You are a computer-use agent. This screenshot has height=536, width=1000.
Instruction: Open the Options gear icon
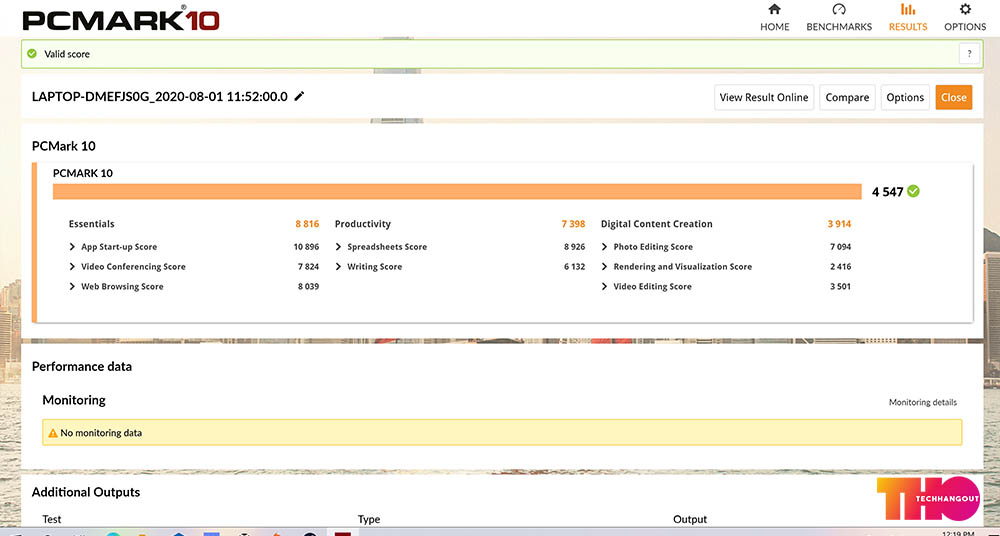point(965,10)
